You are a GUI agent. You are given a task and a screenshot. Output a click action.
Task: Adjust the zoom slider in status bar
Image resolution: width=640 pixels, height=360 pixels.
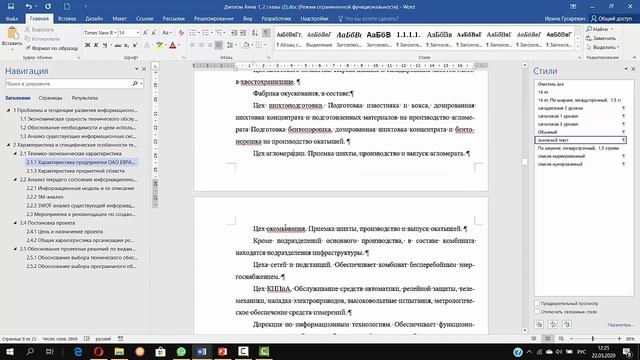click(x=593, y=339)
